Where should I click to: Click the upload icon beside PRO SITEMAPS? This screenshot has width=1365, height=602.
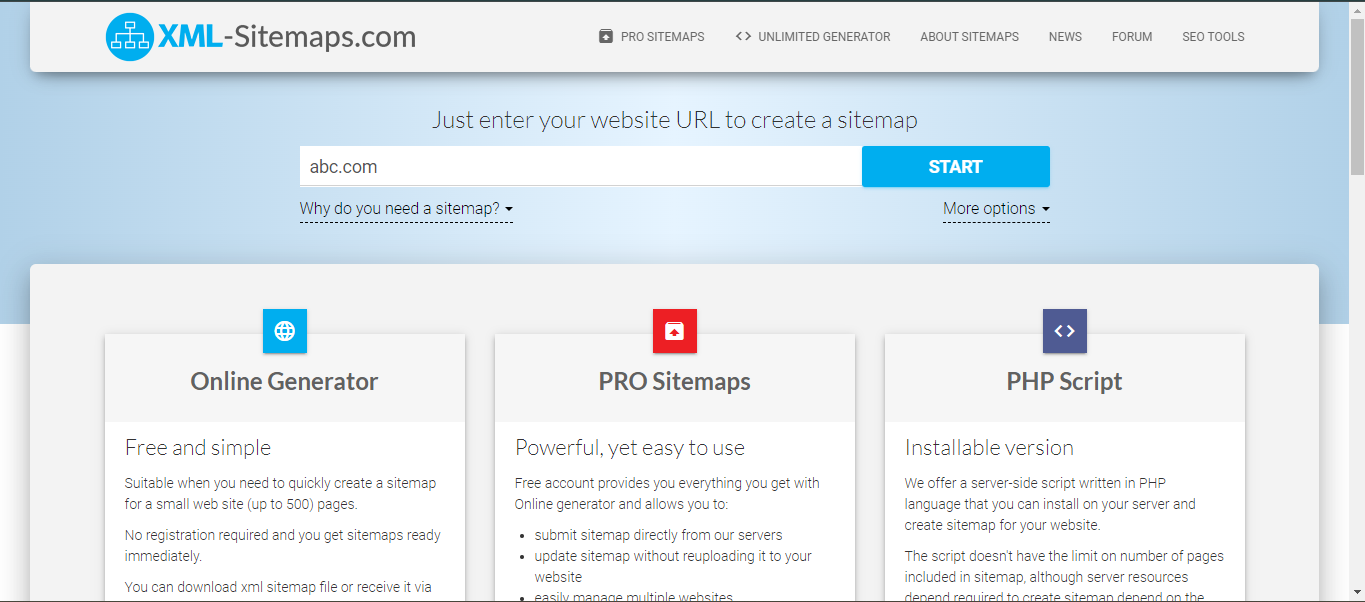[x=605, y=36]
